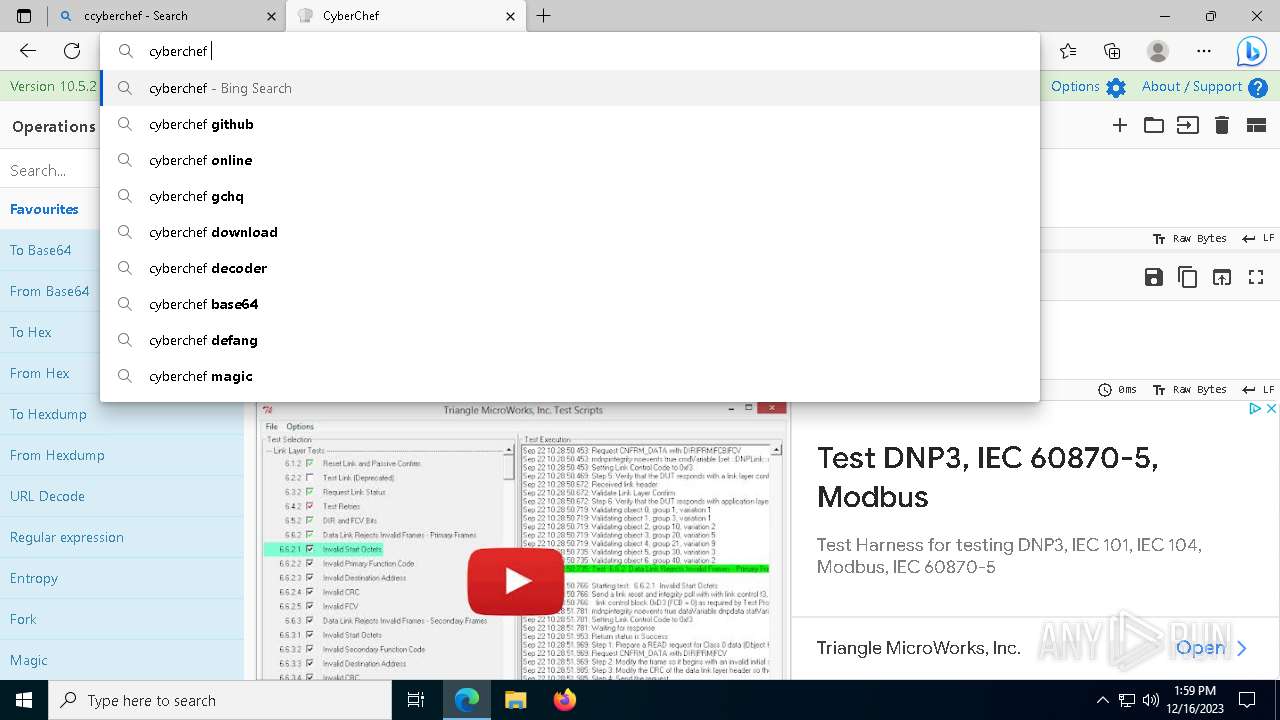Viewport: 1280px width, 720px height.
Task: Select the Magic operation
Action: (122, 660)
